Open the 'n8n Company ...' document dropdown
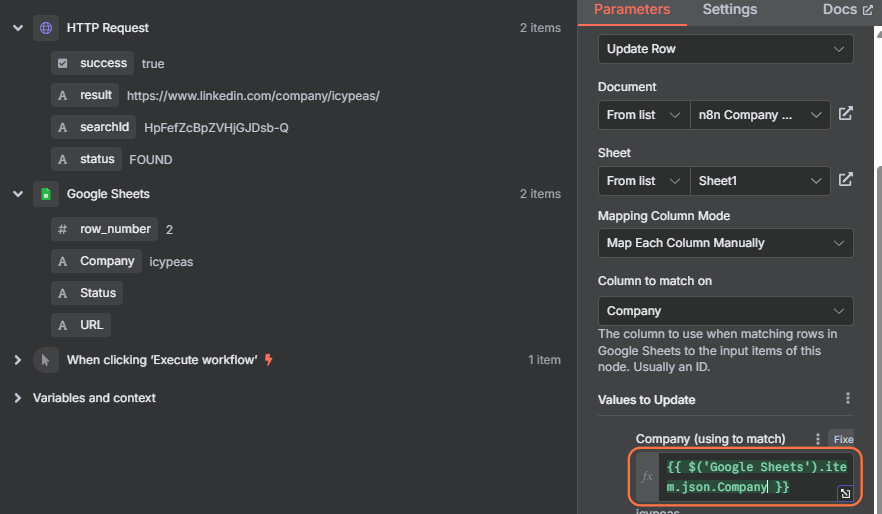This screenshot has width=882, height=514. point(760,115)
